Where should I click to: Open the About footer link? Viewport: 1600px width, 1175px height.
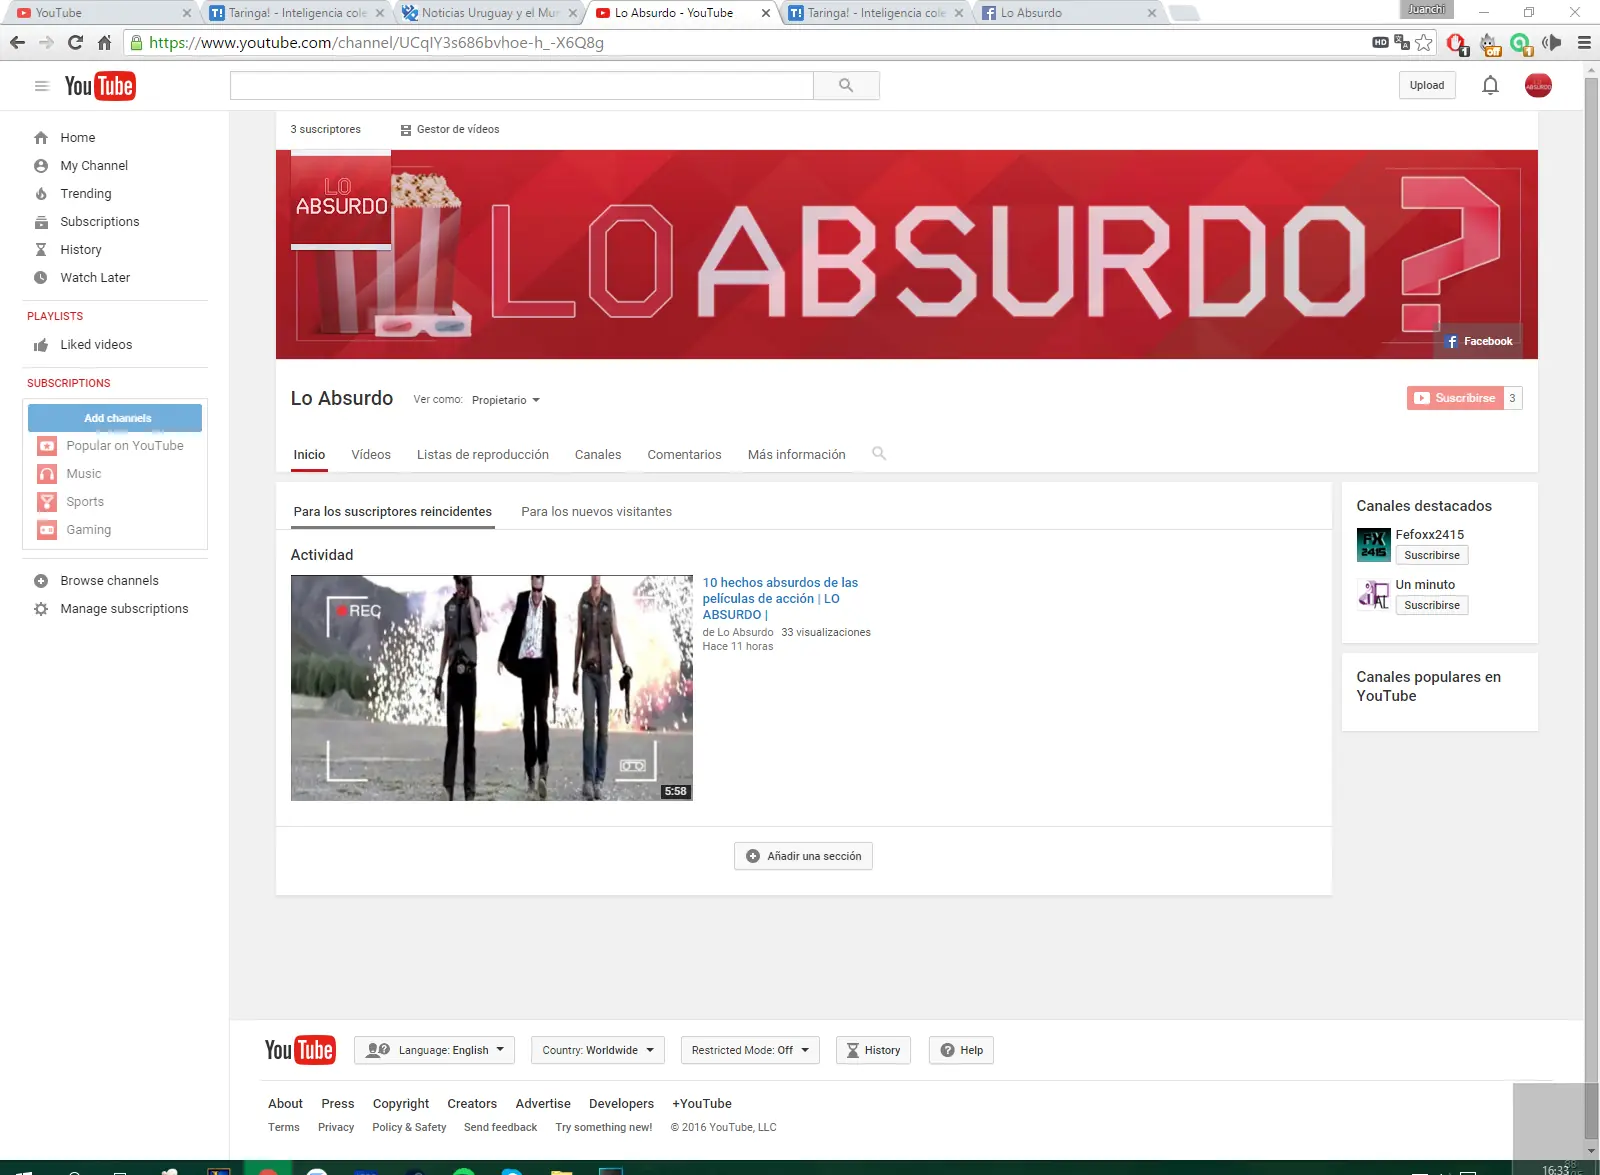(x=285, y=1104)
